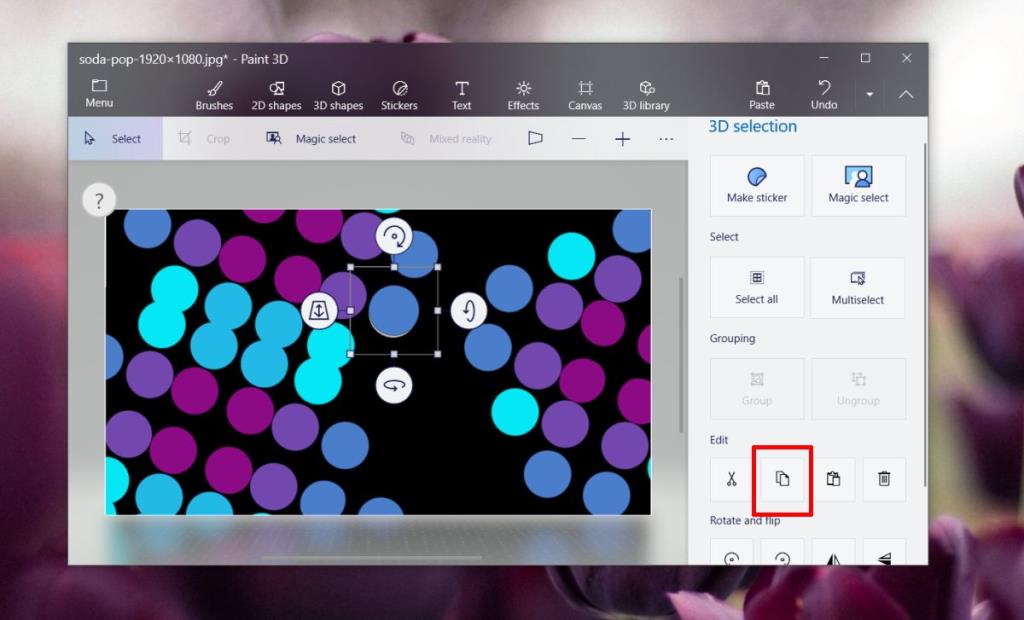Open the 3D shapes panel

[x=338, y=92]
